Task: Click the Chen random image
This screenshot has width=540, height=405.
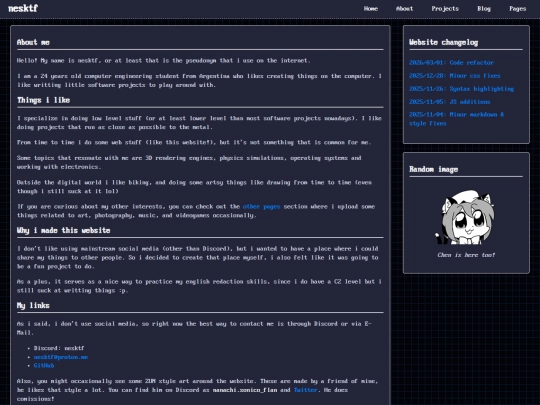Action: 466,217
